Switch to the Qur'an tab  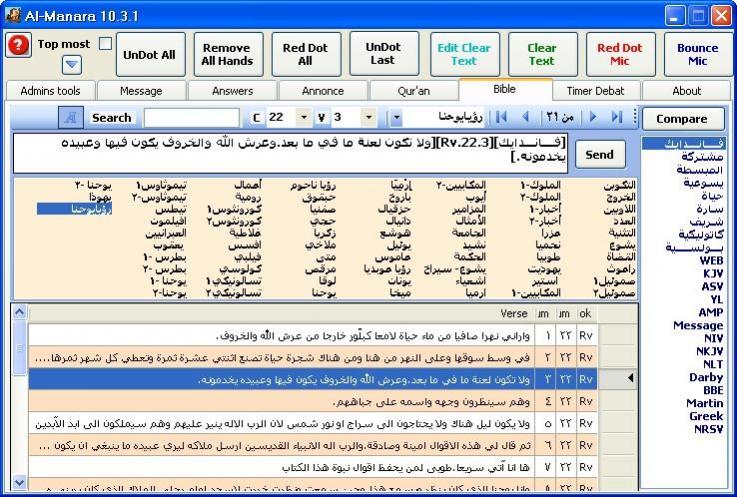(413, 90)
